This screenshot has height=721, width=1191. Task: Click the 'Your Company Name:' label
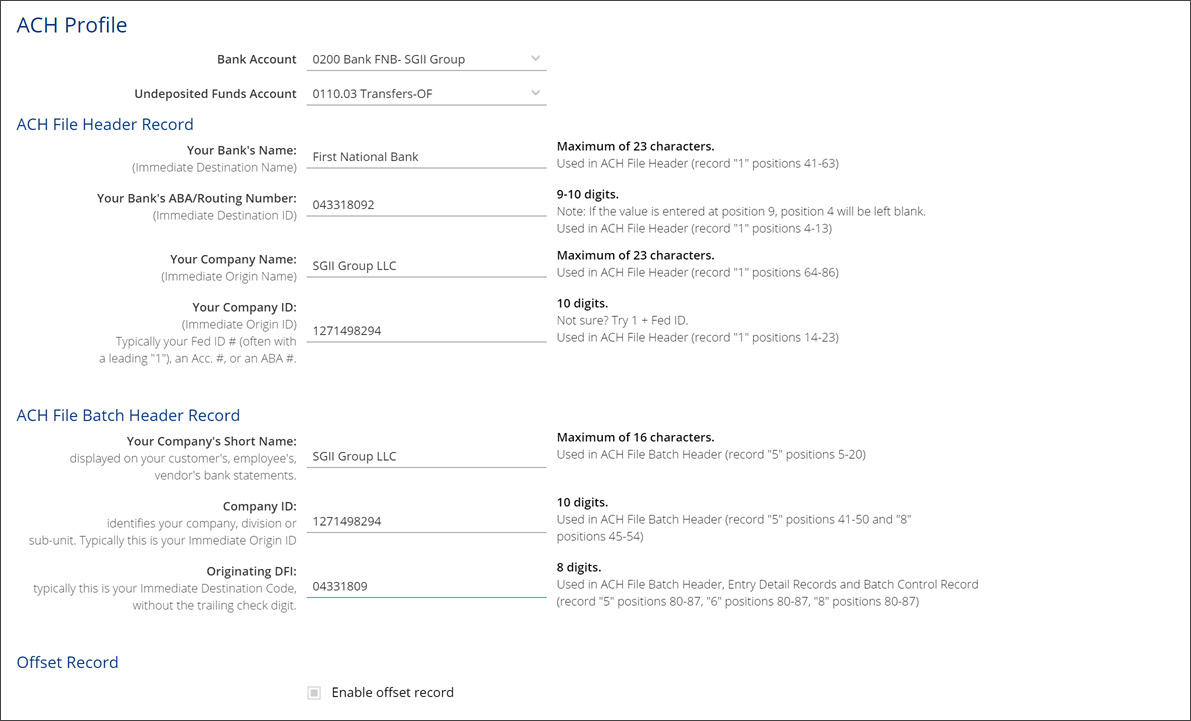(x=233, y=259)
